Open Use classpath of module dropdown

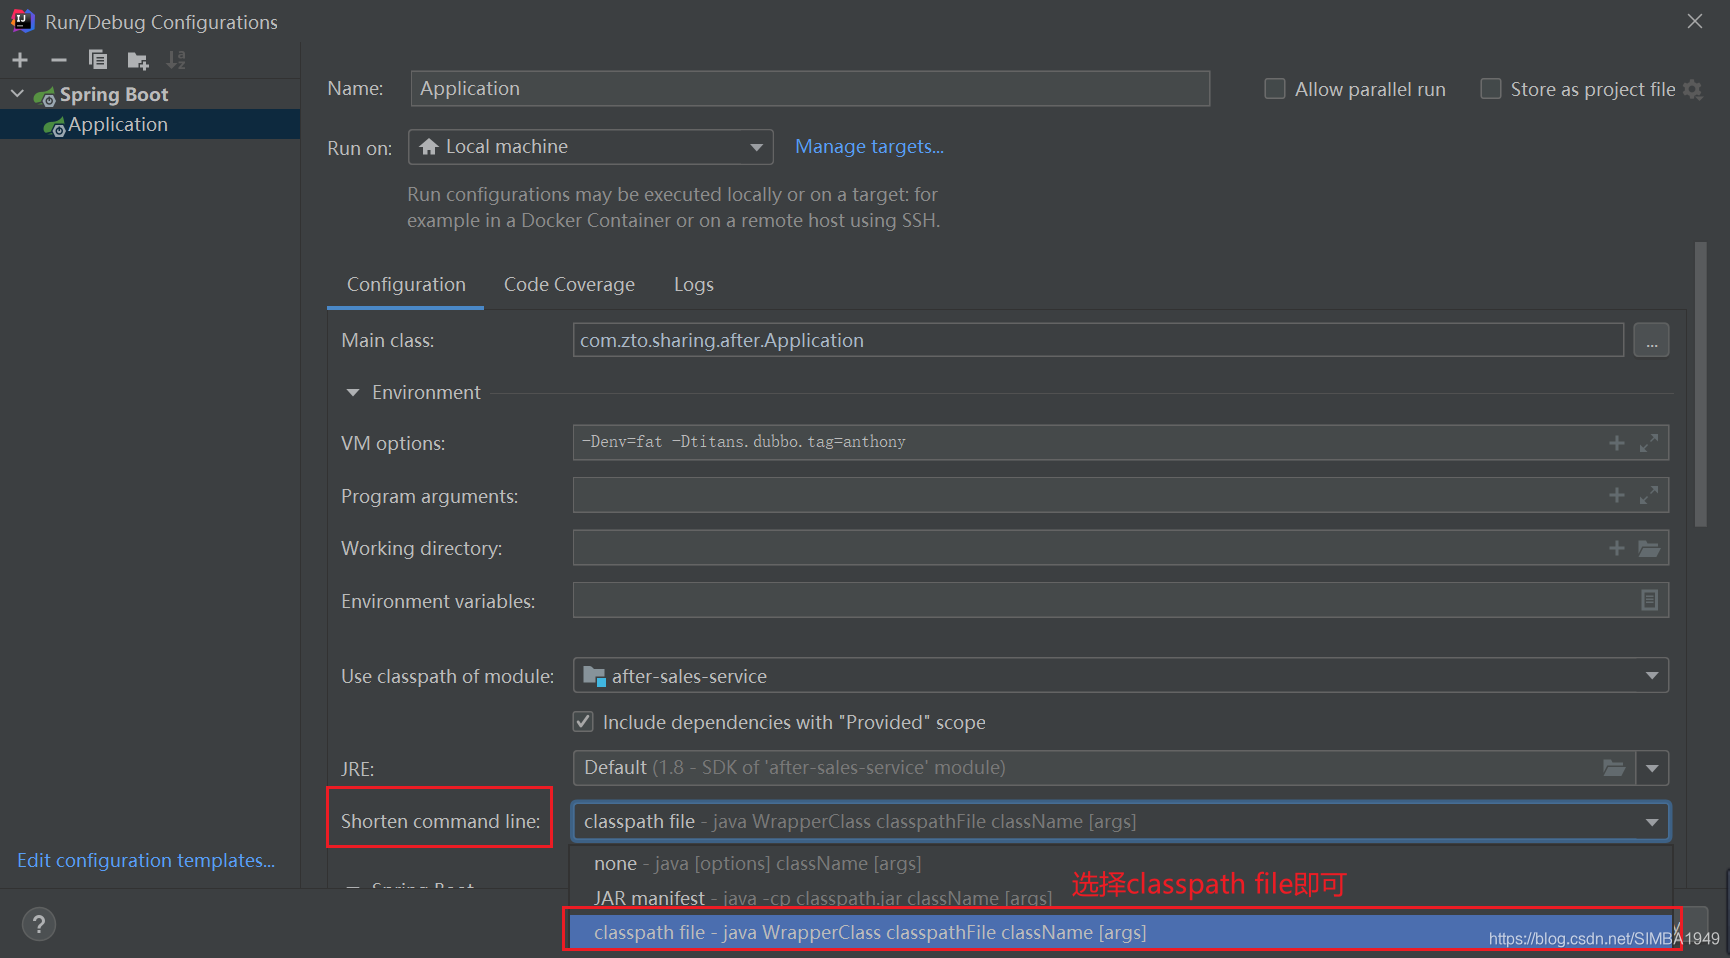pyautogui.click(x=1120, y=676)
